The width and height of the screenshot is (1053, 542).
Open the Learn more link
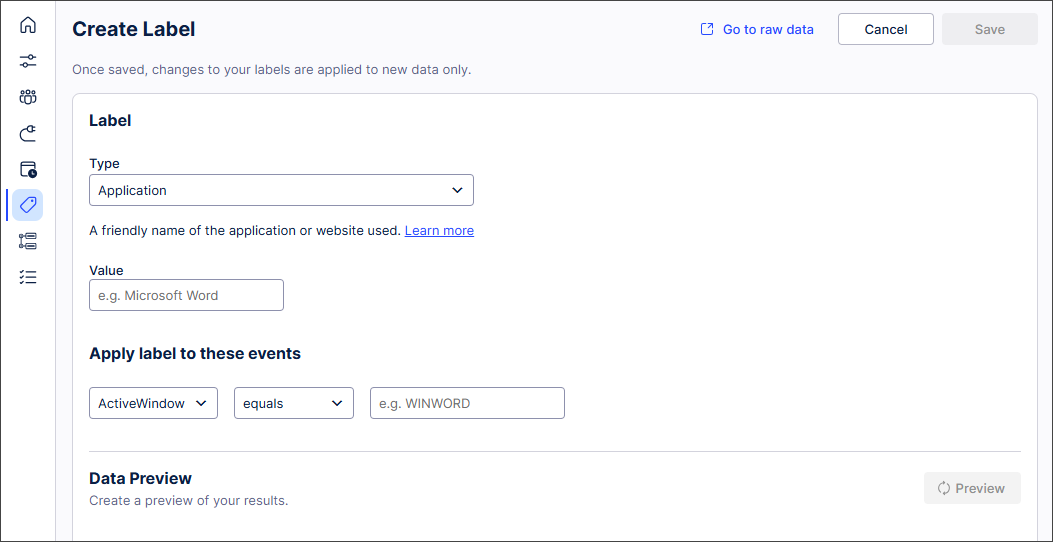coord(439,231)
